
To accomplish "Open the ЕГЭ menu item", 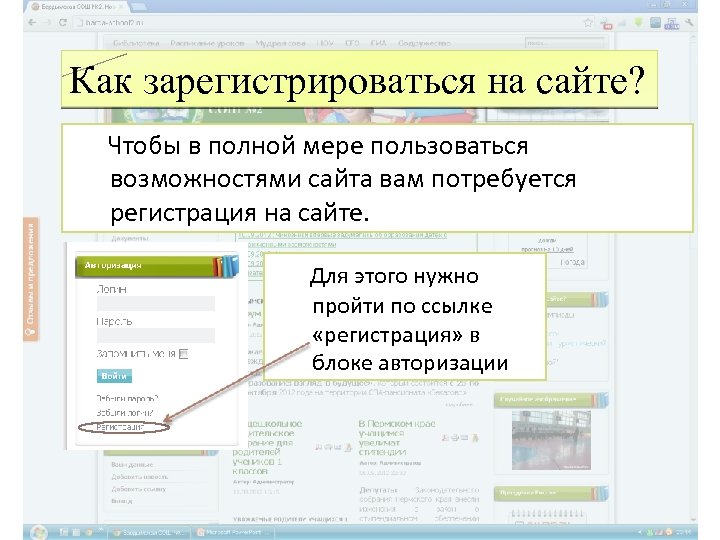I will pyautogui.click(x=352, y=43).
